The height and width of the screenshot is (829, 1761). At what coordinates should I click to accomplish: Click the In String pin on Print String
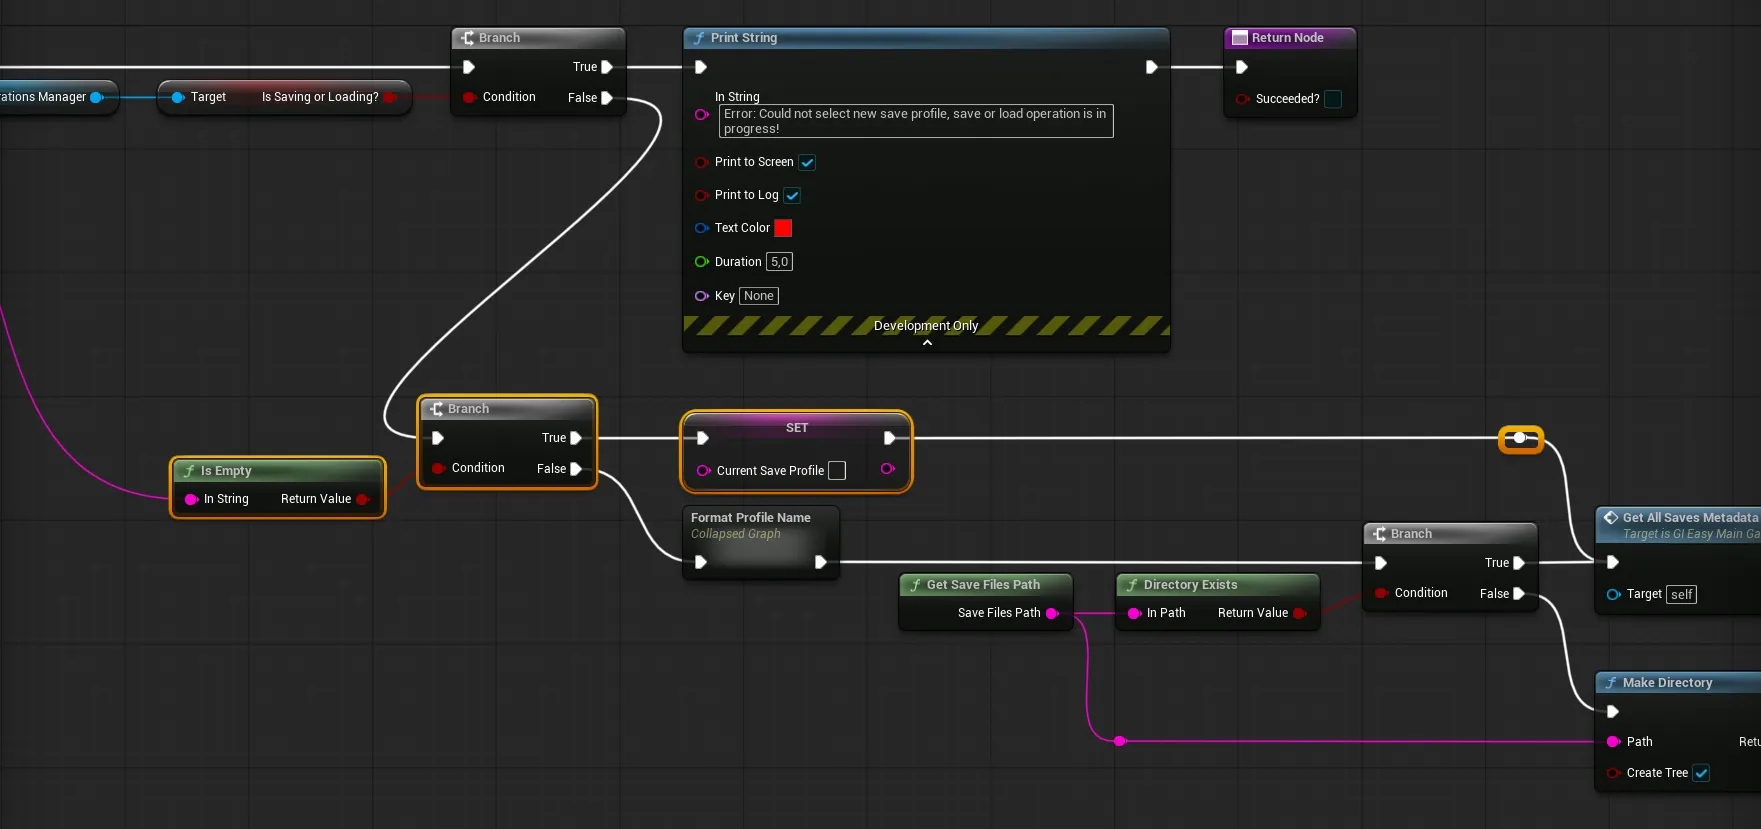click(702, 114)
